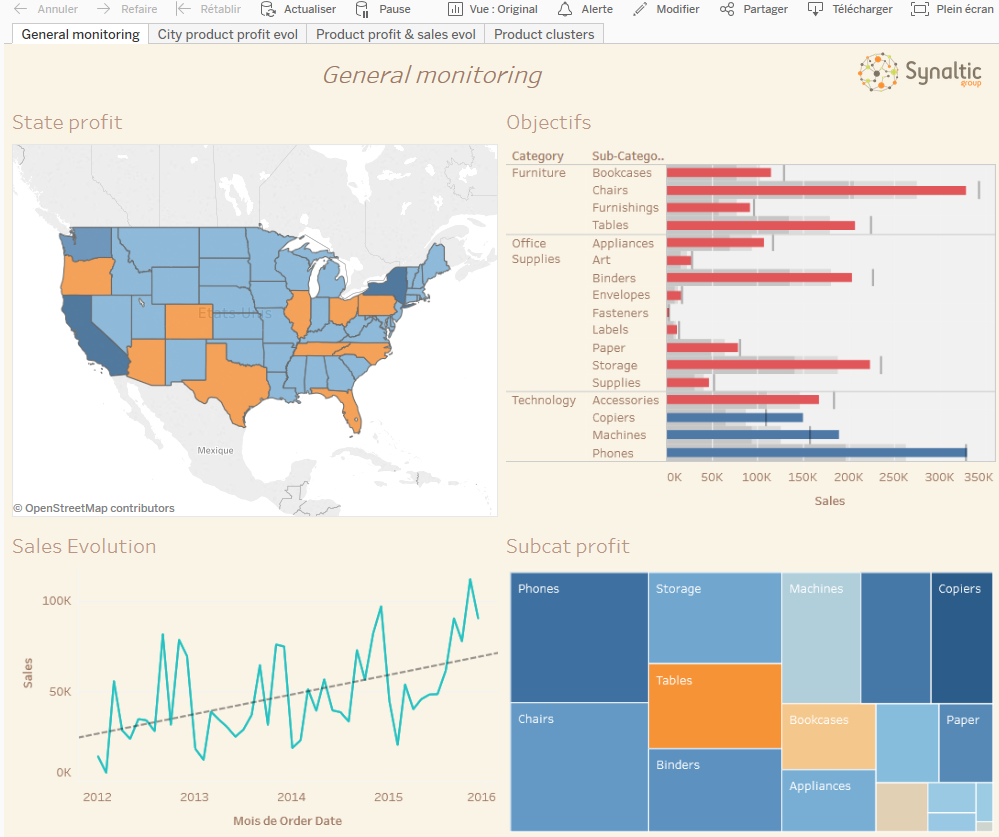Open the Product clusters tab

pyautogui.click(x=544, y=34)
